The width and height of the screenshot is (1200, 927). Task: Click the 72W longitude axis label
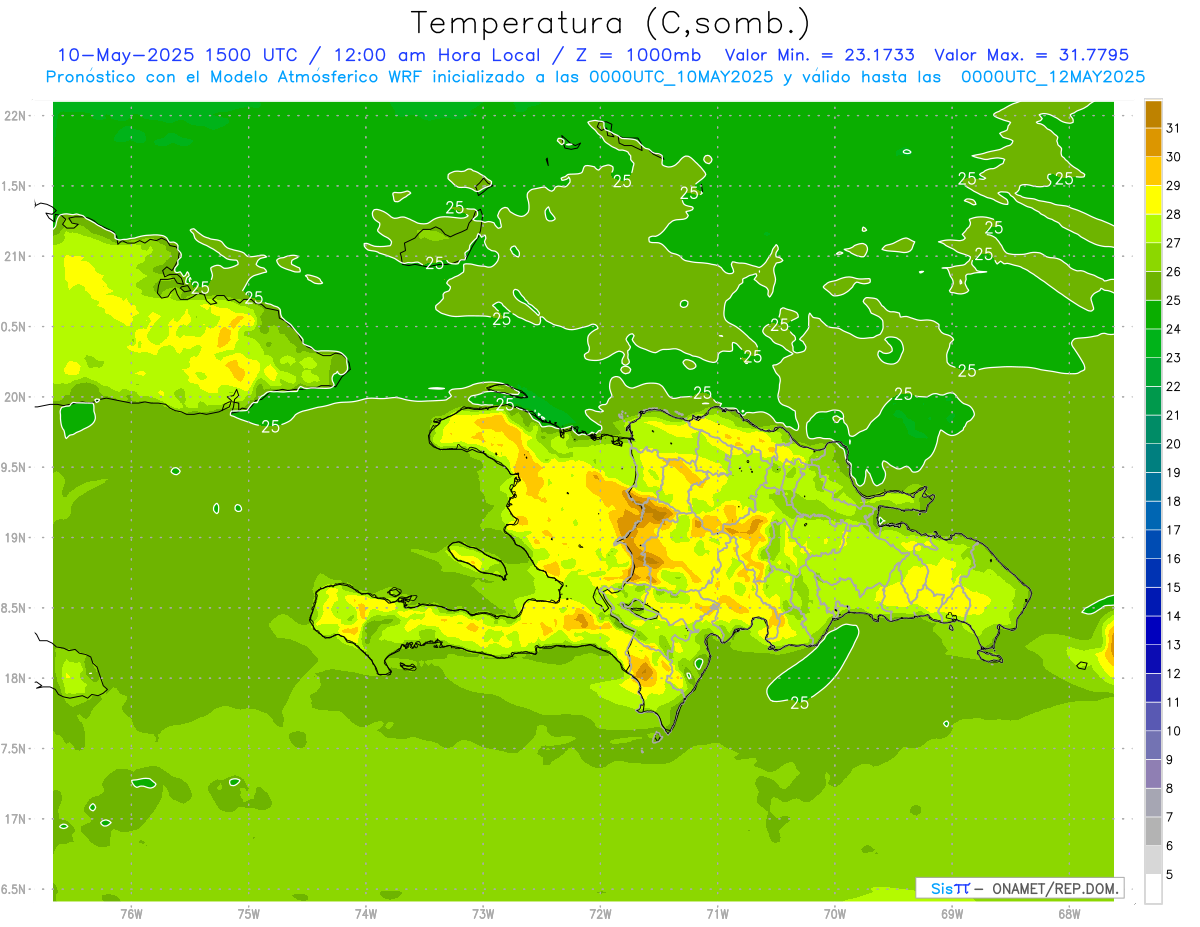coord(600,914)
